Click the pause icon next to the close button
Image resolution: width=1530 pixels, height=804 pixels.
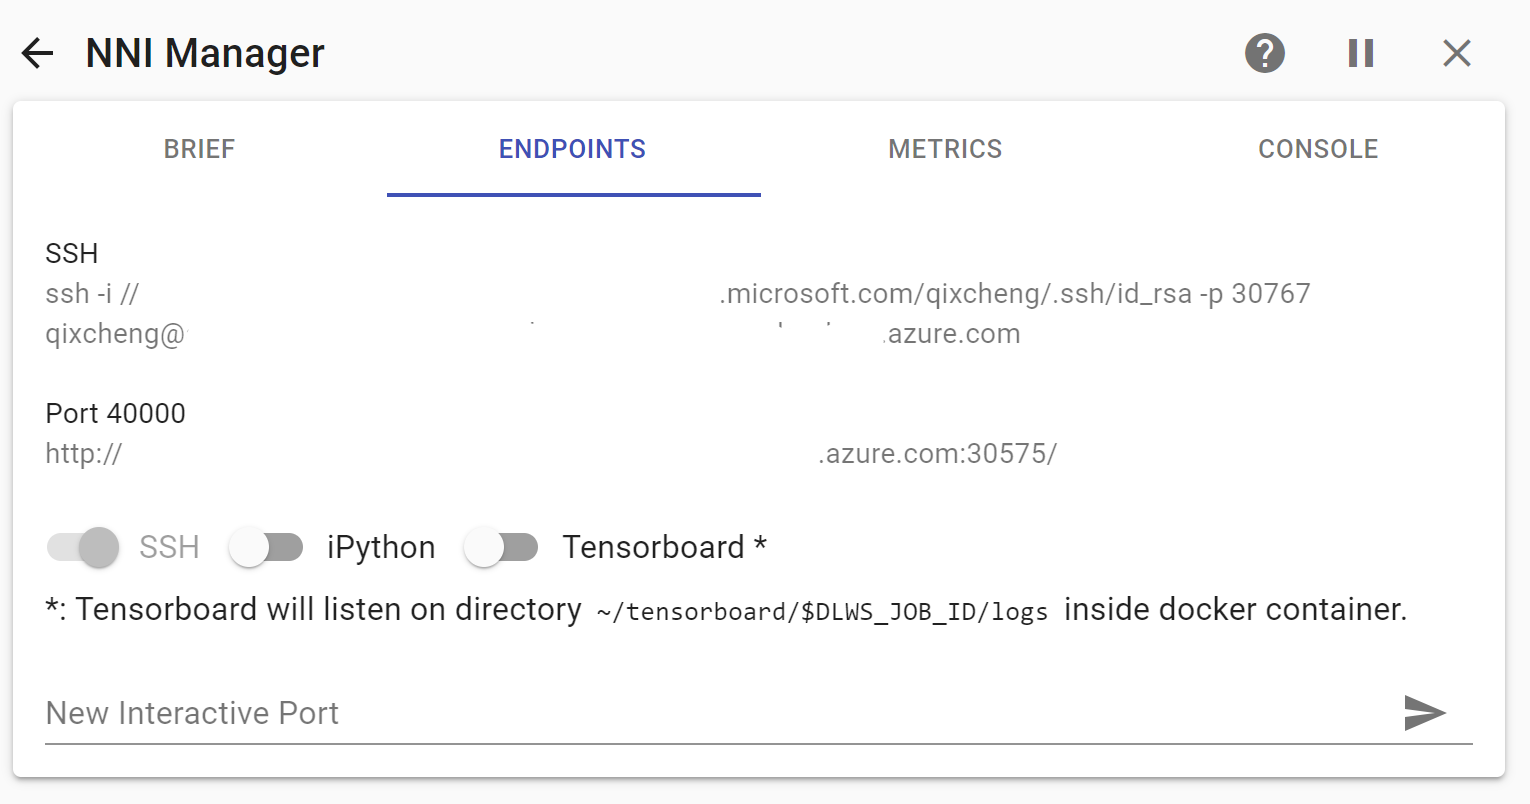(1360, 53)
